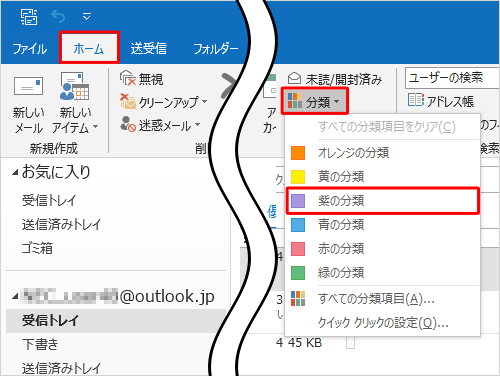Select 受信トレイ under お気に入り

[x=49, y=200]
